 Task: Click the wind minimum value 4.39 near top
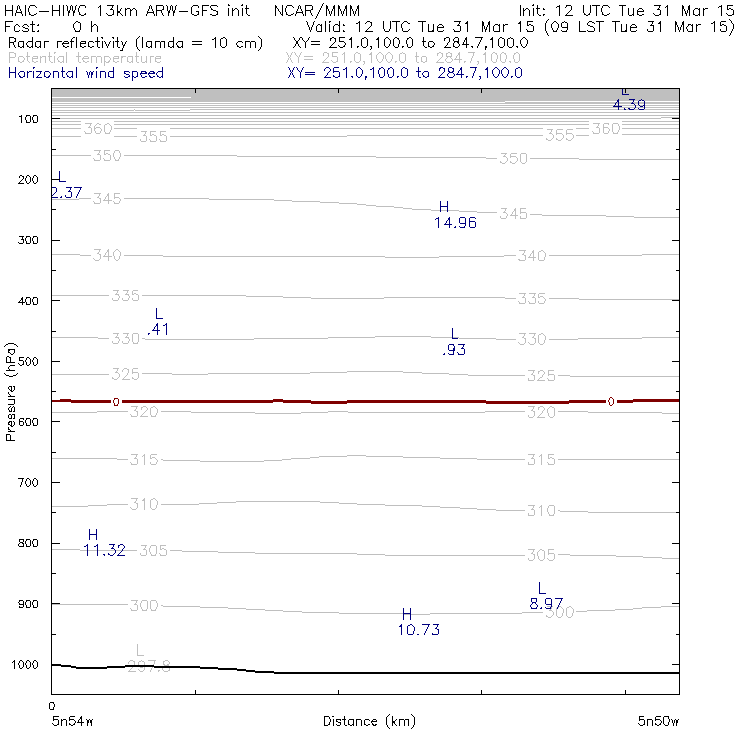[629, 104]
